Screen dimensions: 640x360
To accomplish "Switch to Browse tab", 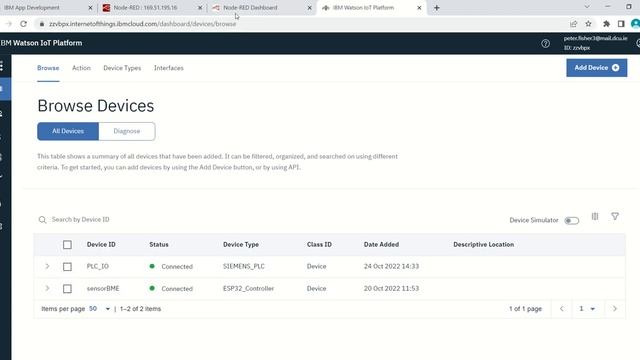I will click(x=48, y=68).
